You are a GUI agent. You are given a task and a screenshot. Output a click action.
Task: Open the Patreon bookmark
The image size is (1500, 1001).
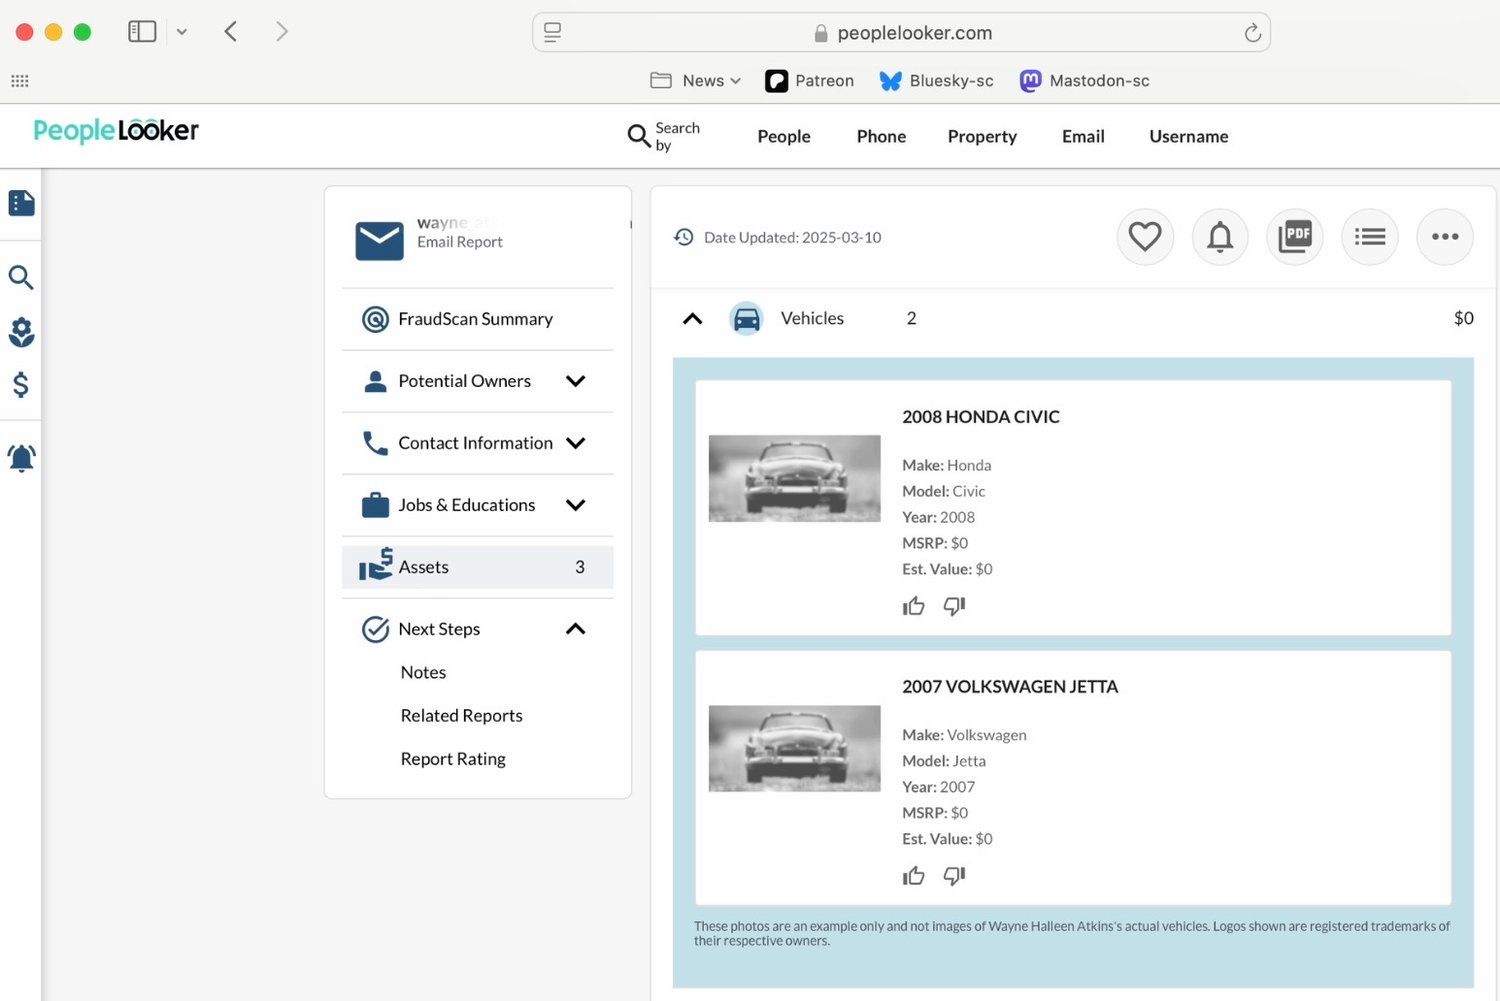(810, 81)
